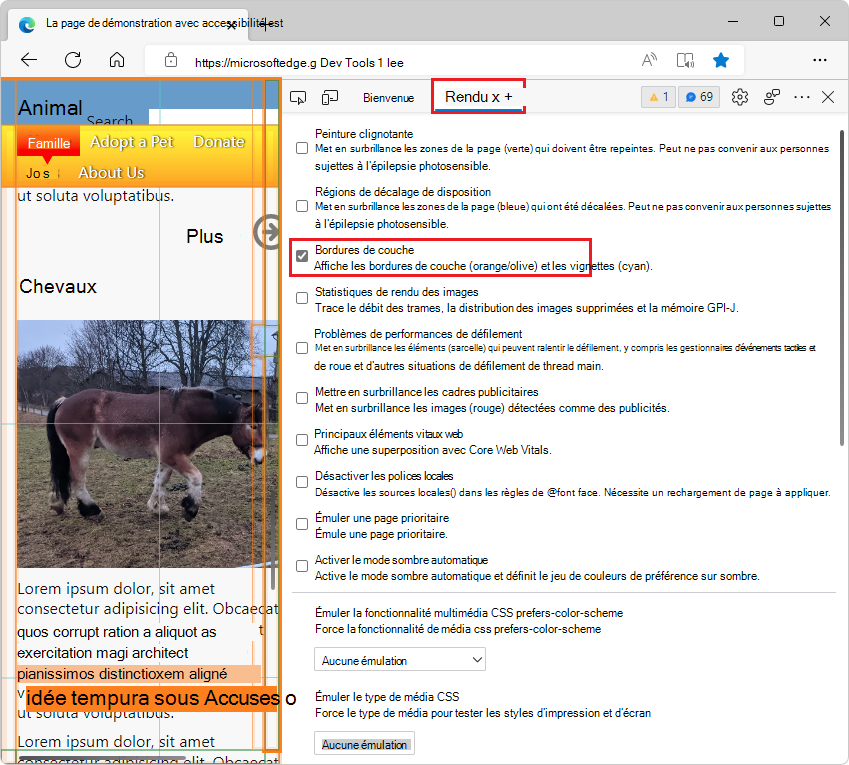
Task: Click the Donate link on the page
Action: (218, 141)
